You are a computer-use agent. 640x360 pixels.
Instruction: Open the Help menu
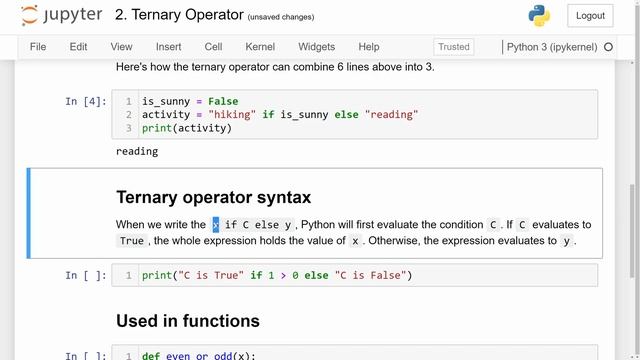click(369, 47)
